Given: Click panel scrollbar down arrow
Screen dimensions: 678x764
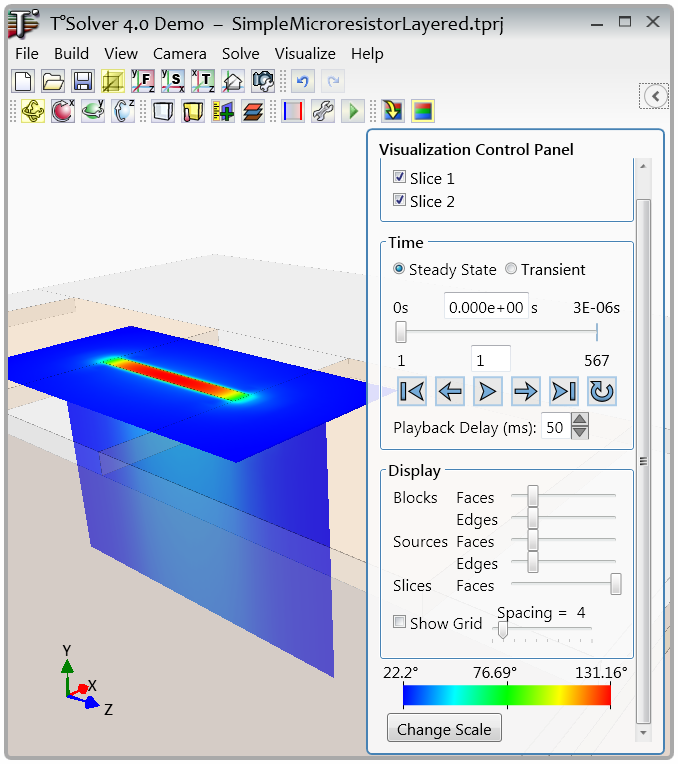Looking at the screenshot, I should tap(643, 732).
